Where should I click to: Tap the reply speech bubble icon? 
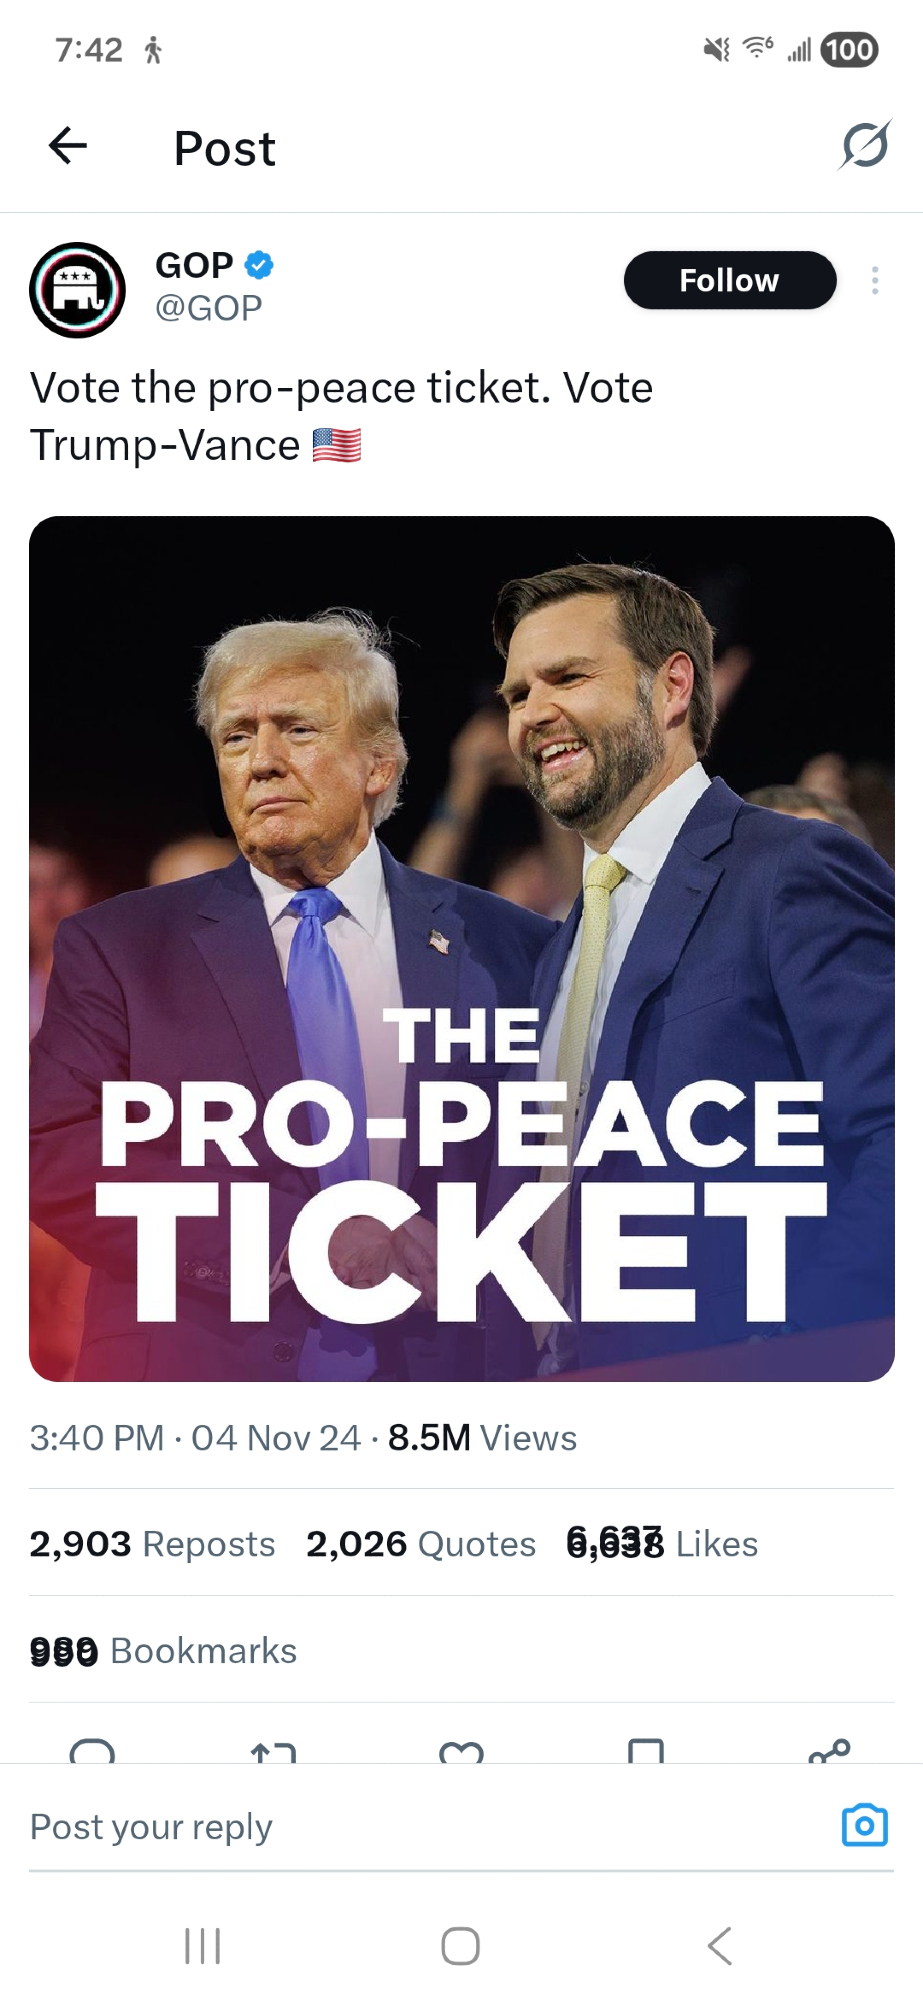pos(92,1752)
